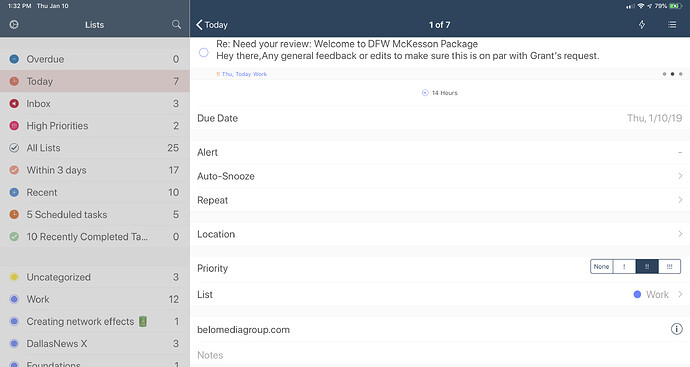Set priority to triple exclamation
Viewport: 690px width, 367px height.
pos(669,267)
